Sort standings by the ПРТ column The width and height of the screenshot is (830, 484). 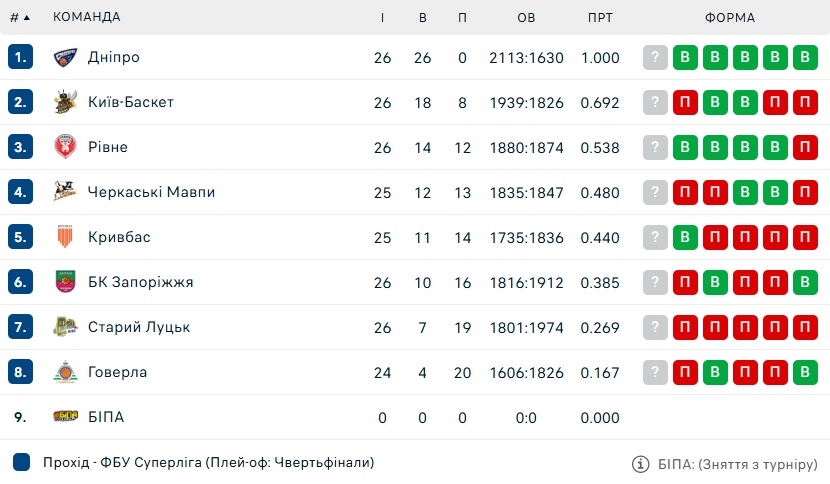pos(600,17)
